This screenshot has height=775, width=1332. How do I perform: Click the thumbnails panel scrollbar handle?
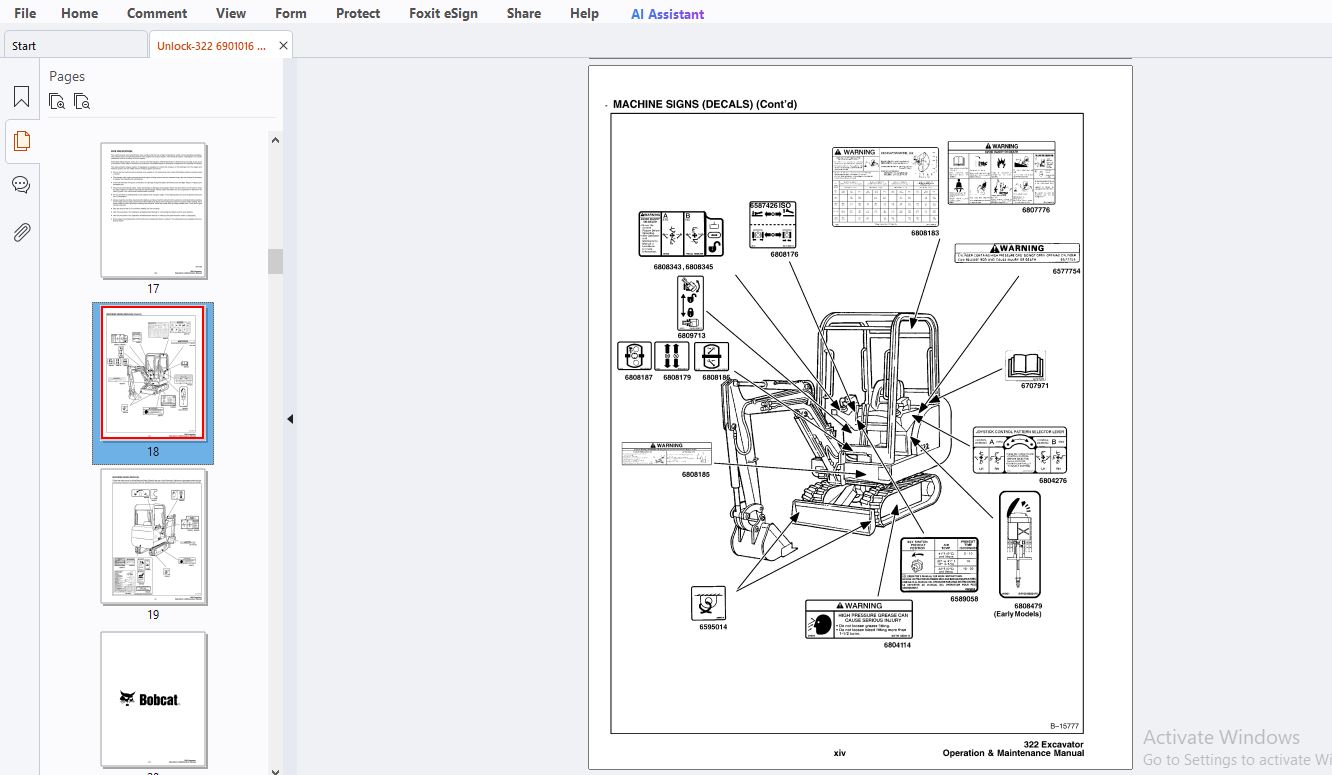tap(275, 261)
